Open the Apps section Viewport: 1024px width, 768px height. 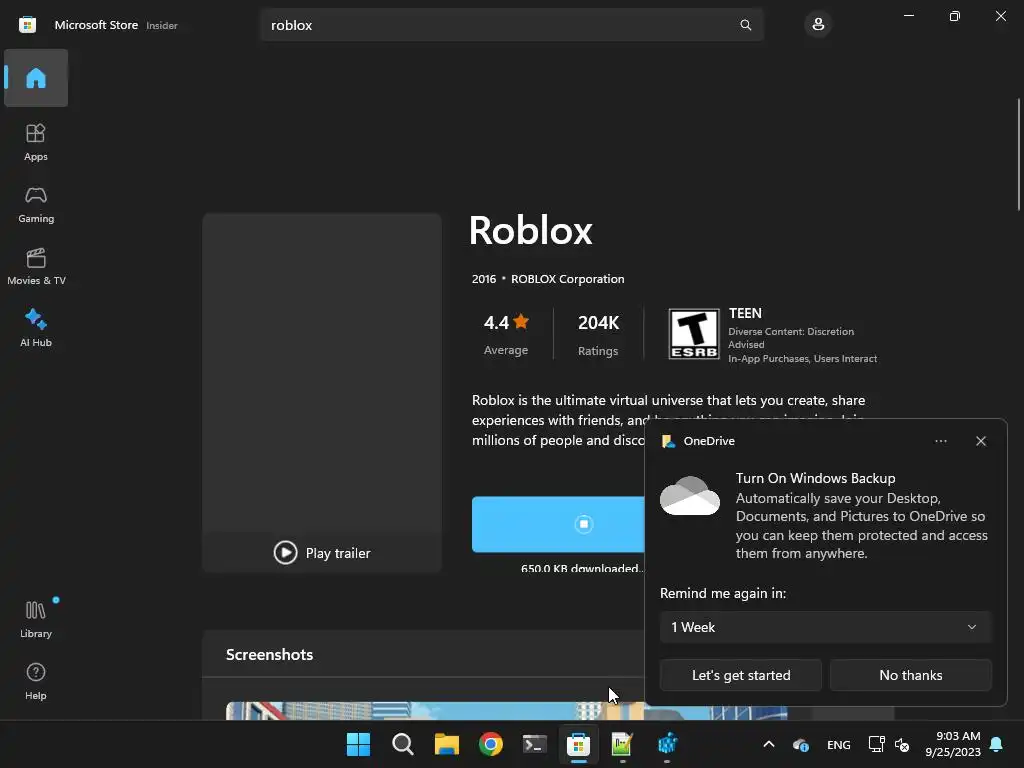[x=36, y=142]
